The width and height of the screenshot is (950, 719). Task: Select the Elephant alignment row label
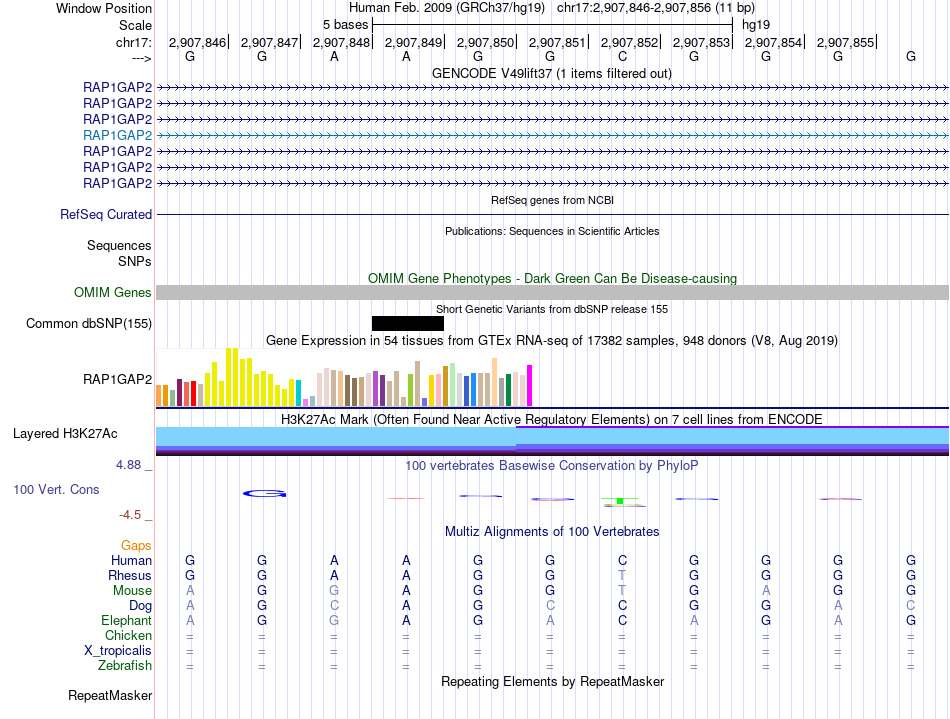point(127,620)
